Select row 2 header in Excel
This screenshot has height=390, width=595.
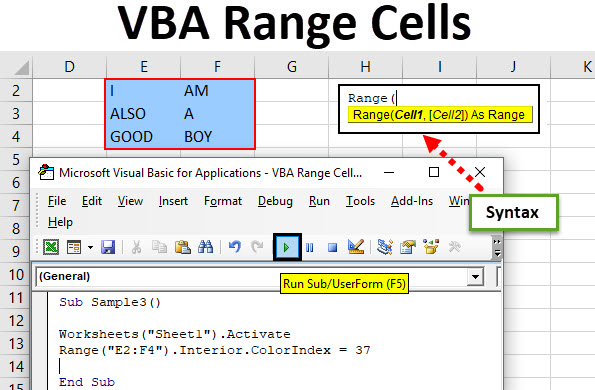[16, 91]
